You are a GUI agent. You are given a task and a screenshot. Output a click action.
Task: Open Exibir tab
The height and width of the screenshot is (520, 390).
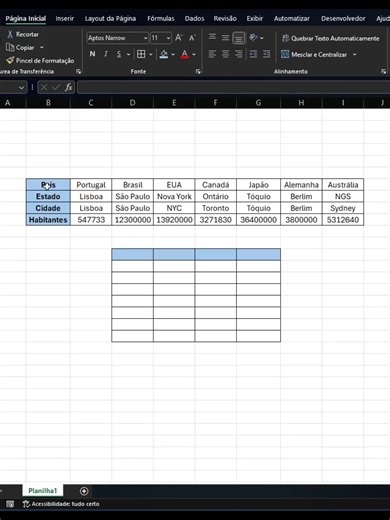[x=255, y=19]
